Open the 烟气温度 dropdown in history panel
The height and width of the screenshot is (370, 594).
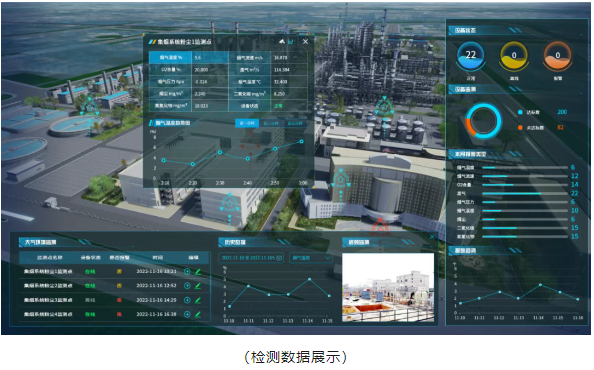(311, 258)
